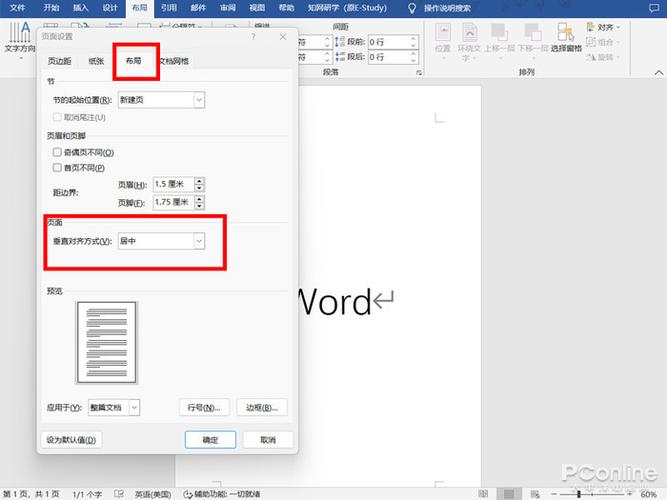667x500 pixels.
Task: Open the 帮助 (Help) ribbon tab
Action: pyautogui.click(x=286, y=8)
